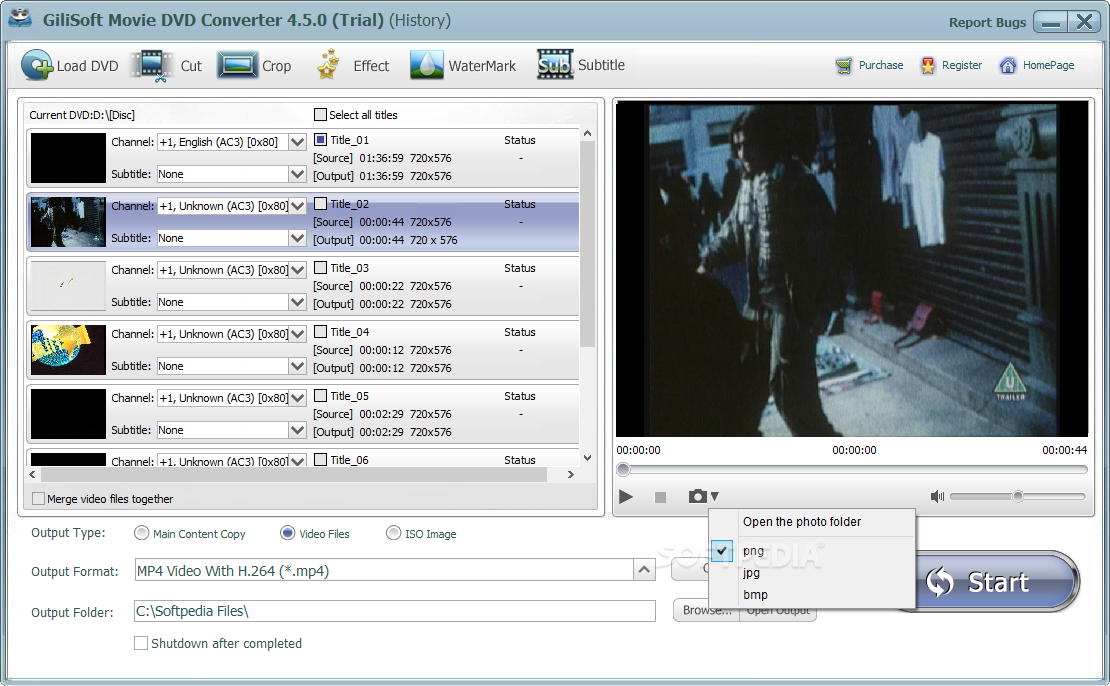1110x686 pixels.
Task: Click the Load DVD icon
Action: click(37, 65)
